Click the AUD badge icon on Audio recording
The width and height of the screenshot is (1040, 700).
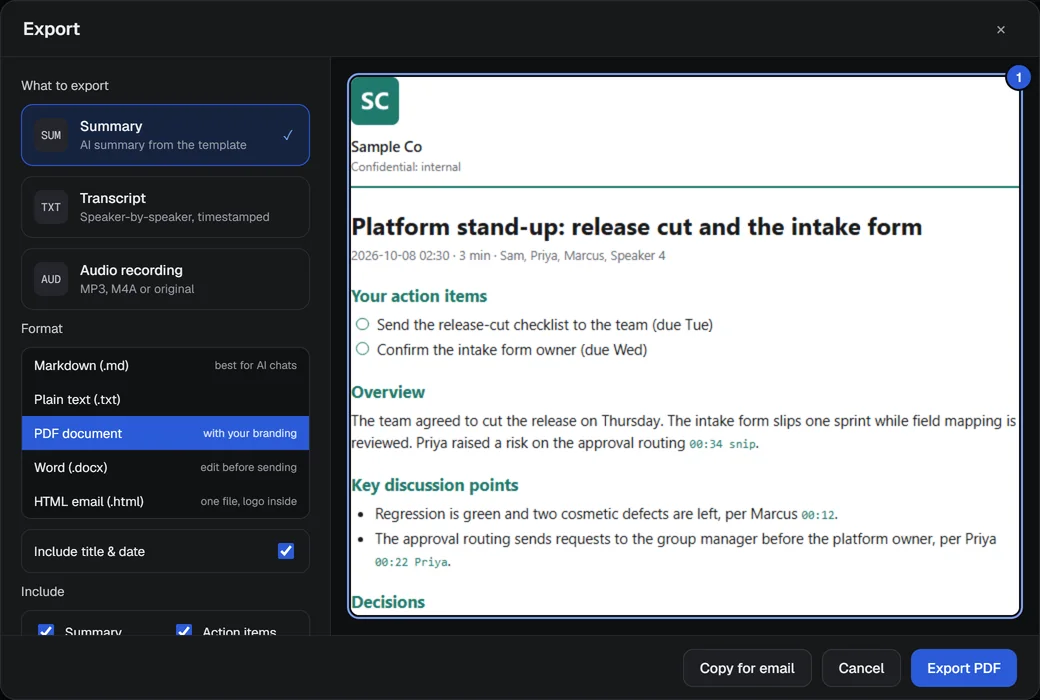[x=51, y=279]
